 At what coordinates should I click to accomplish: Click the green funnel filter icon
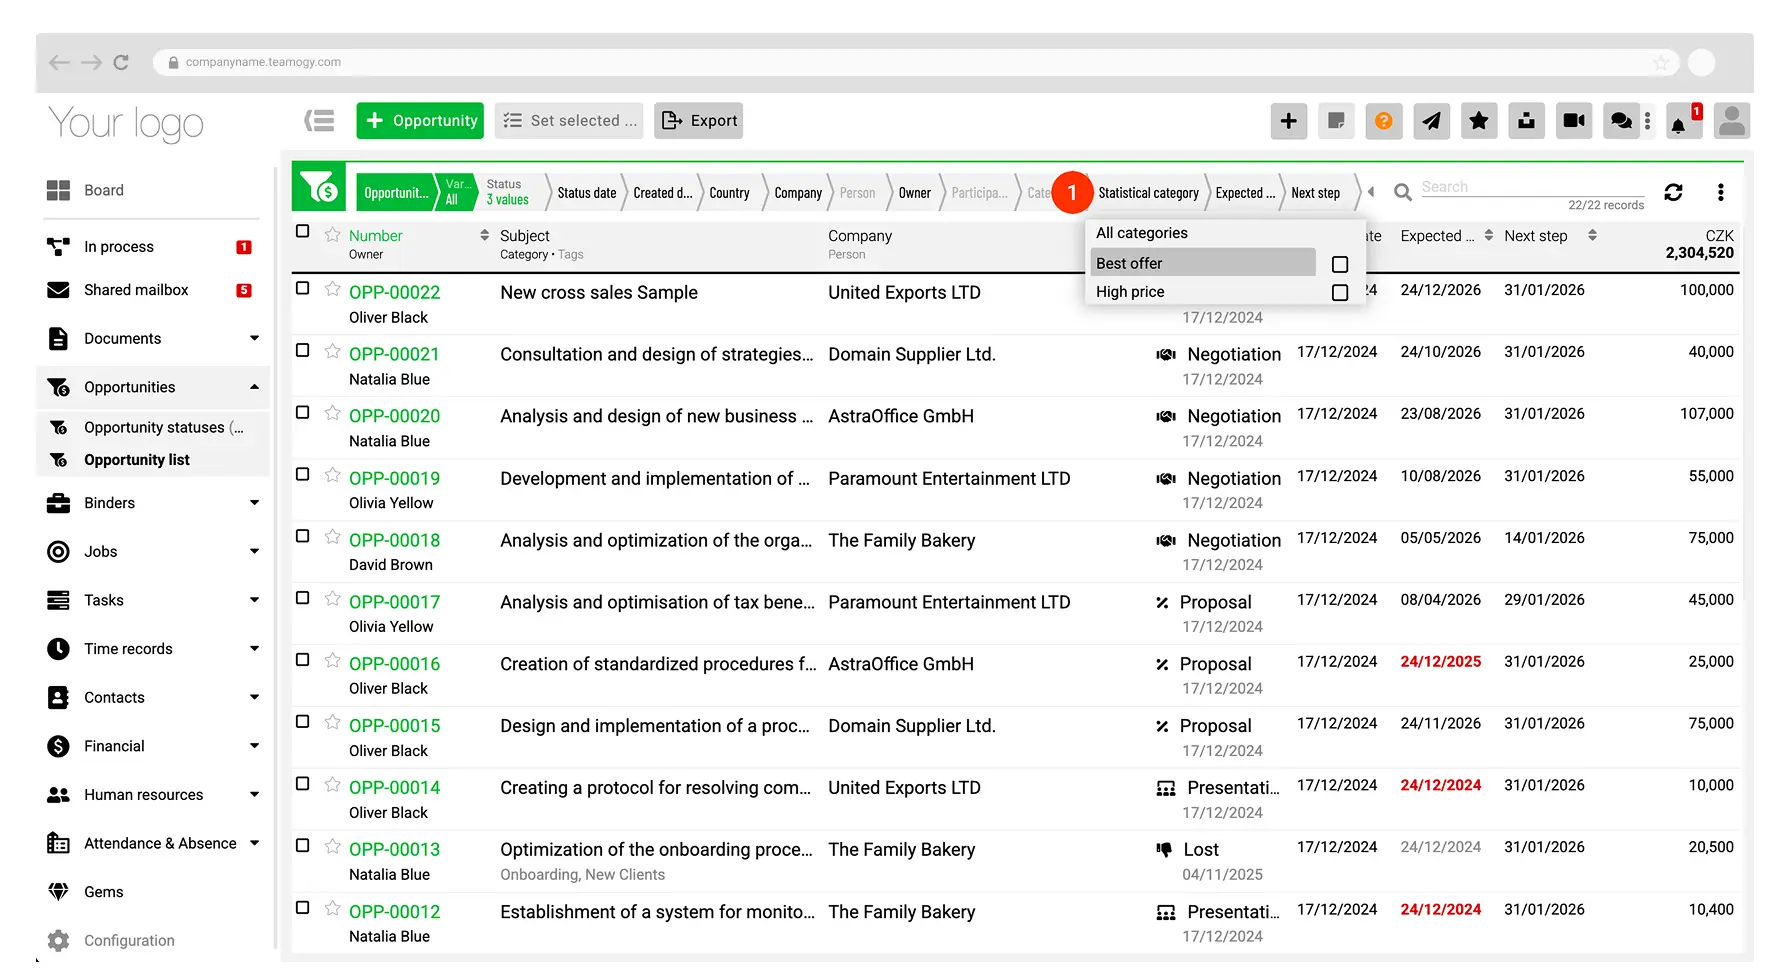(319, 187)
